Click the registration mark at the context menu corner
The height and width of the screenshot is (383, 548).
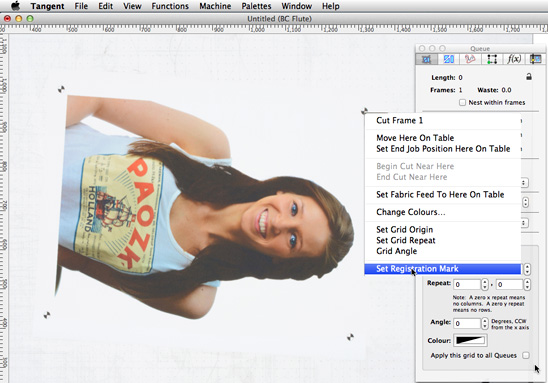[364, 111]
